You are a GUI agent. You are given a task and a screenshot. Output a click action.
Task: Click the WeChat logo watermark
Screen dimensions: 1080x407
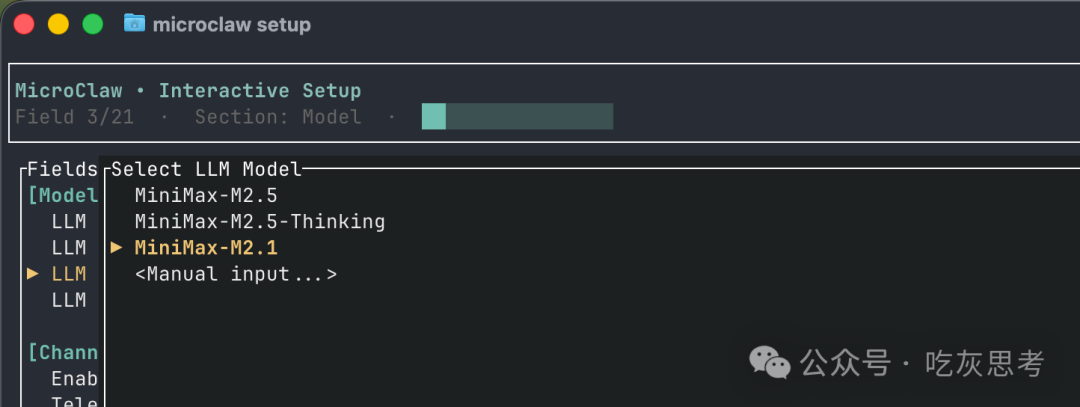(770, 362)
